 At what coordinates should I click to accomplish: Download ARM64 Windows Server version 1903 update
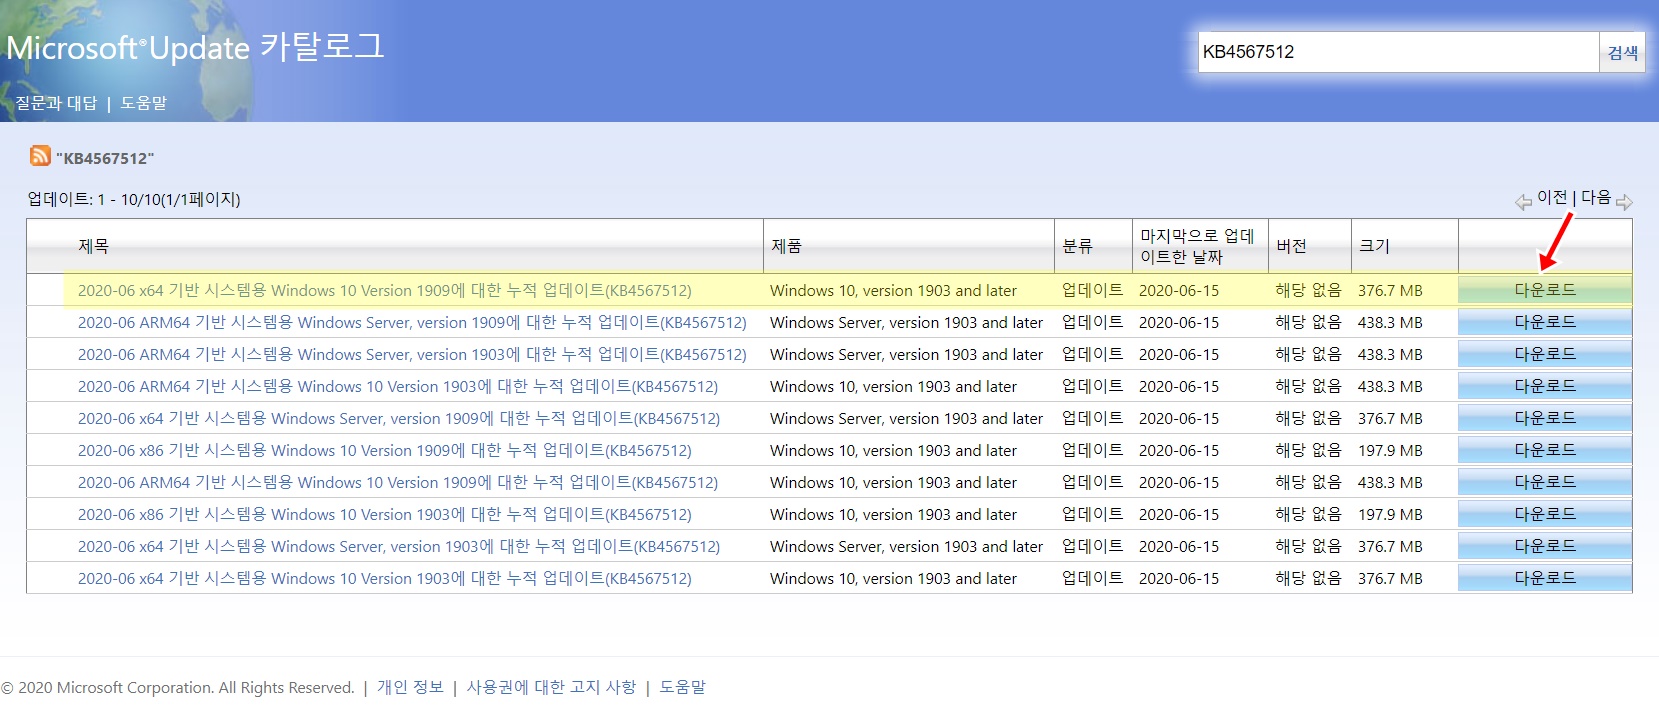[1545, 354]
